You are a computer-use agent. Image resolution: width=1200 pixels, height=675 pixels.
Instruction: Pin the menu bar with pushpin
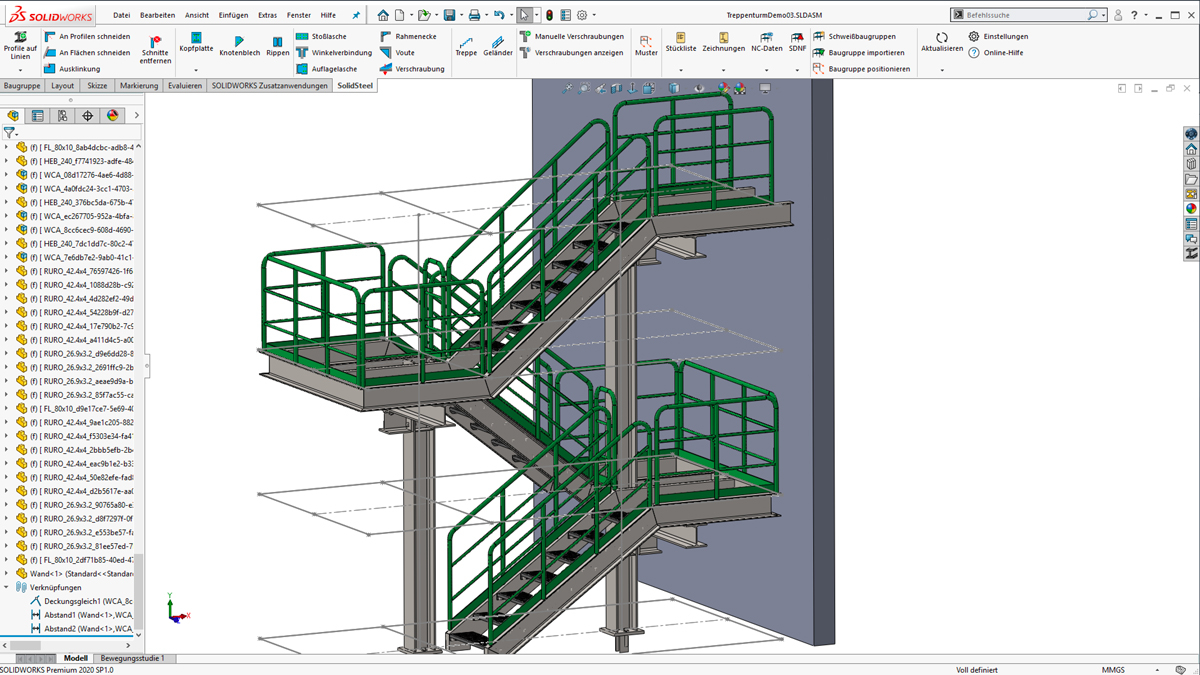pos(355,16)
